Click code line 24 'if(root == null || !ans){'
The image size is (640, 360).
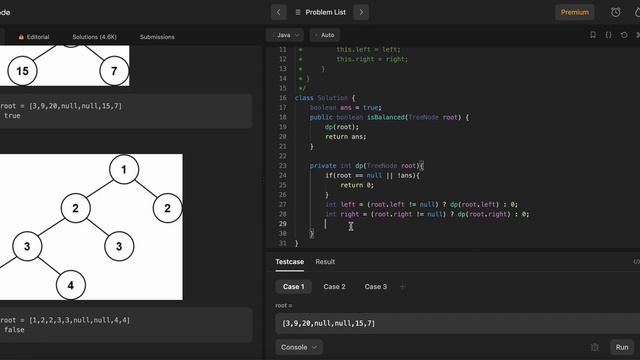click(x=372, y=176)
